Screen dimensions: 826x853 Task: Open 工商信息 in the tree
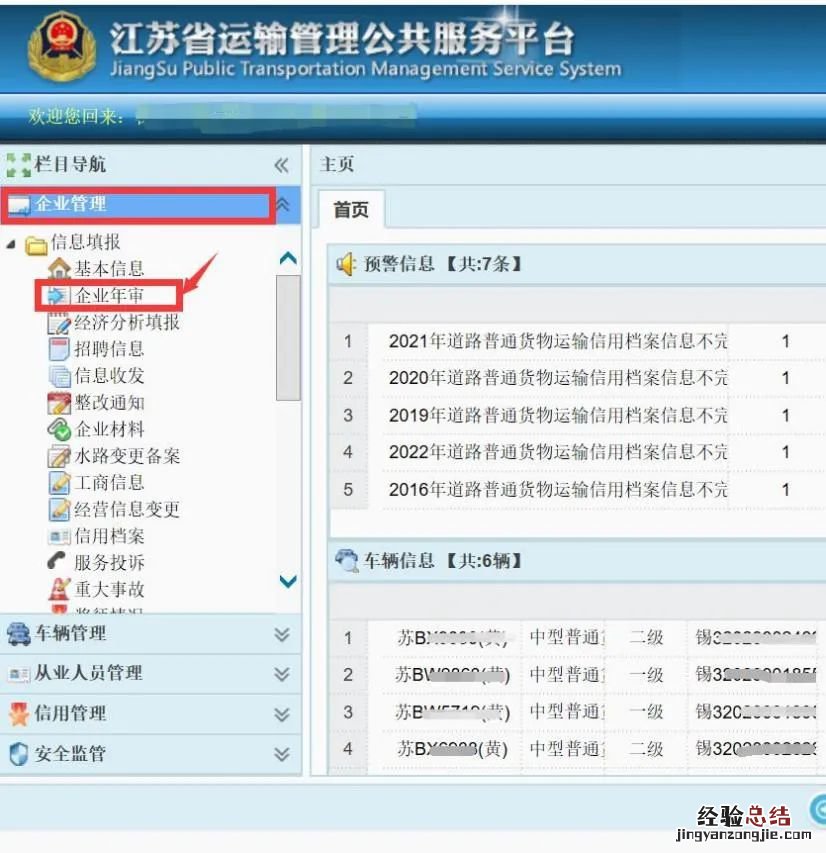coord(109,483)
